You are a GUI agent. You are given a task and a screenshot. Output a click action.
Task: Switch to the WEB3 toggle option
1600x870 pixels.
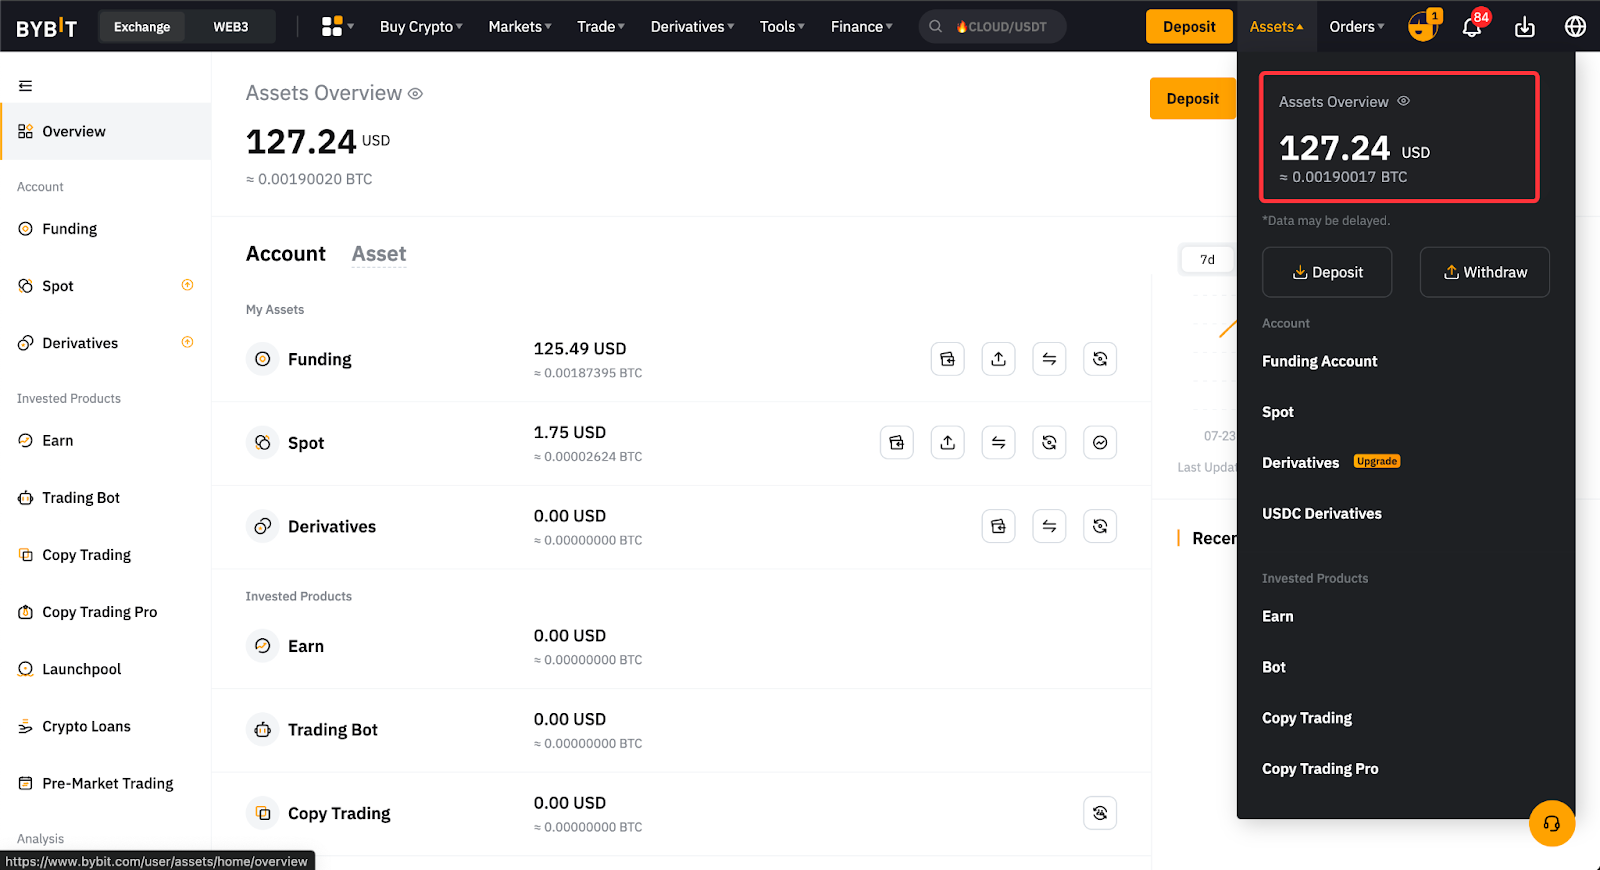coord(230,27)
